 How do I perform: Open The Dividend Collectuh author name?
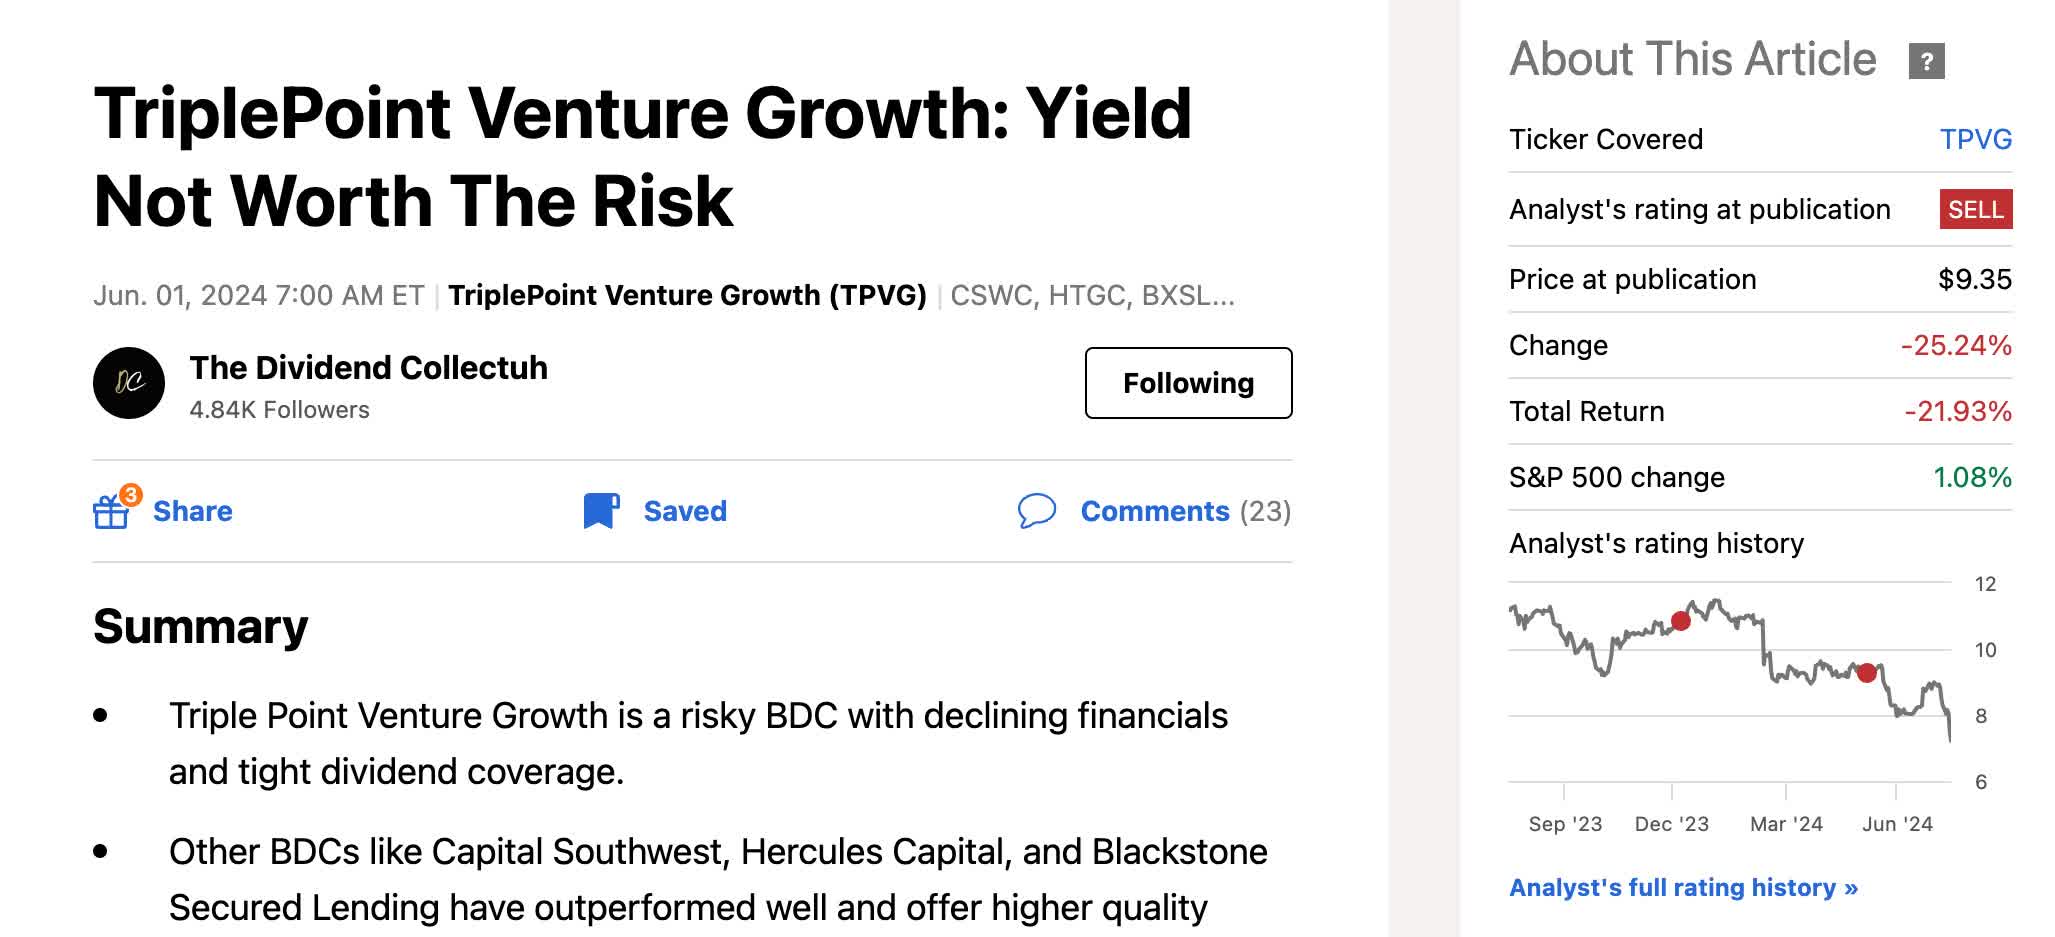click(x=369, y=367)
